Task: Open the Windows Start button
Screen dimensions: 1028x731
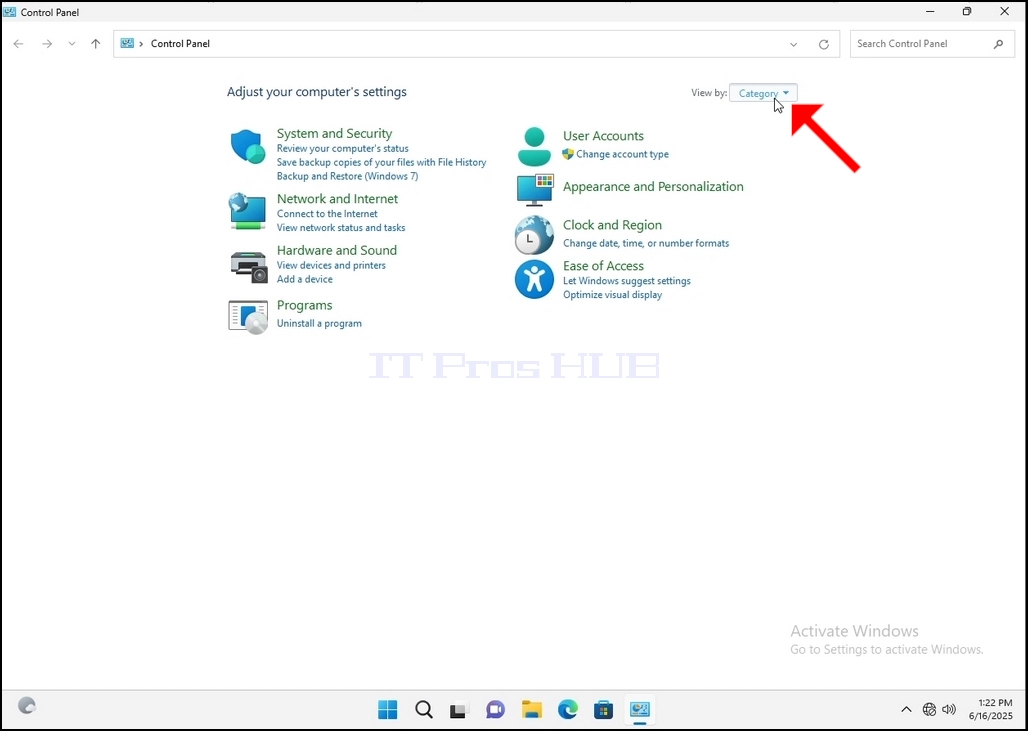Action: click(387, 709)
